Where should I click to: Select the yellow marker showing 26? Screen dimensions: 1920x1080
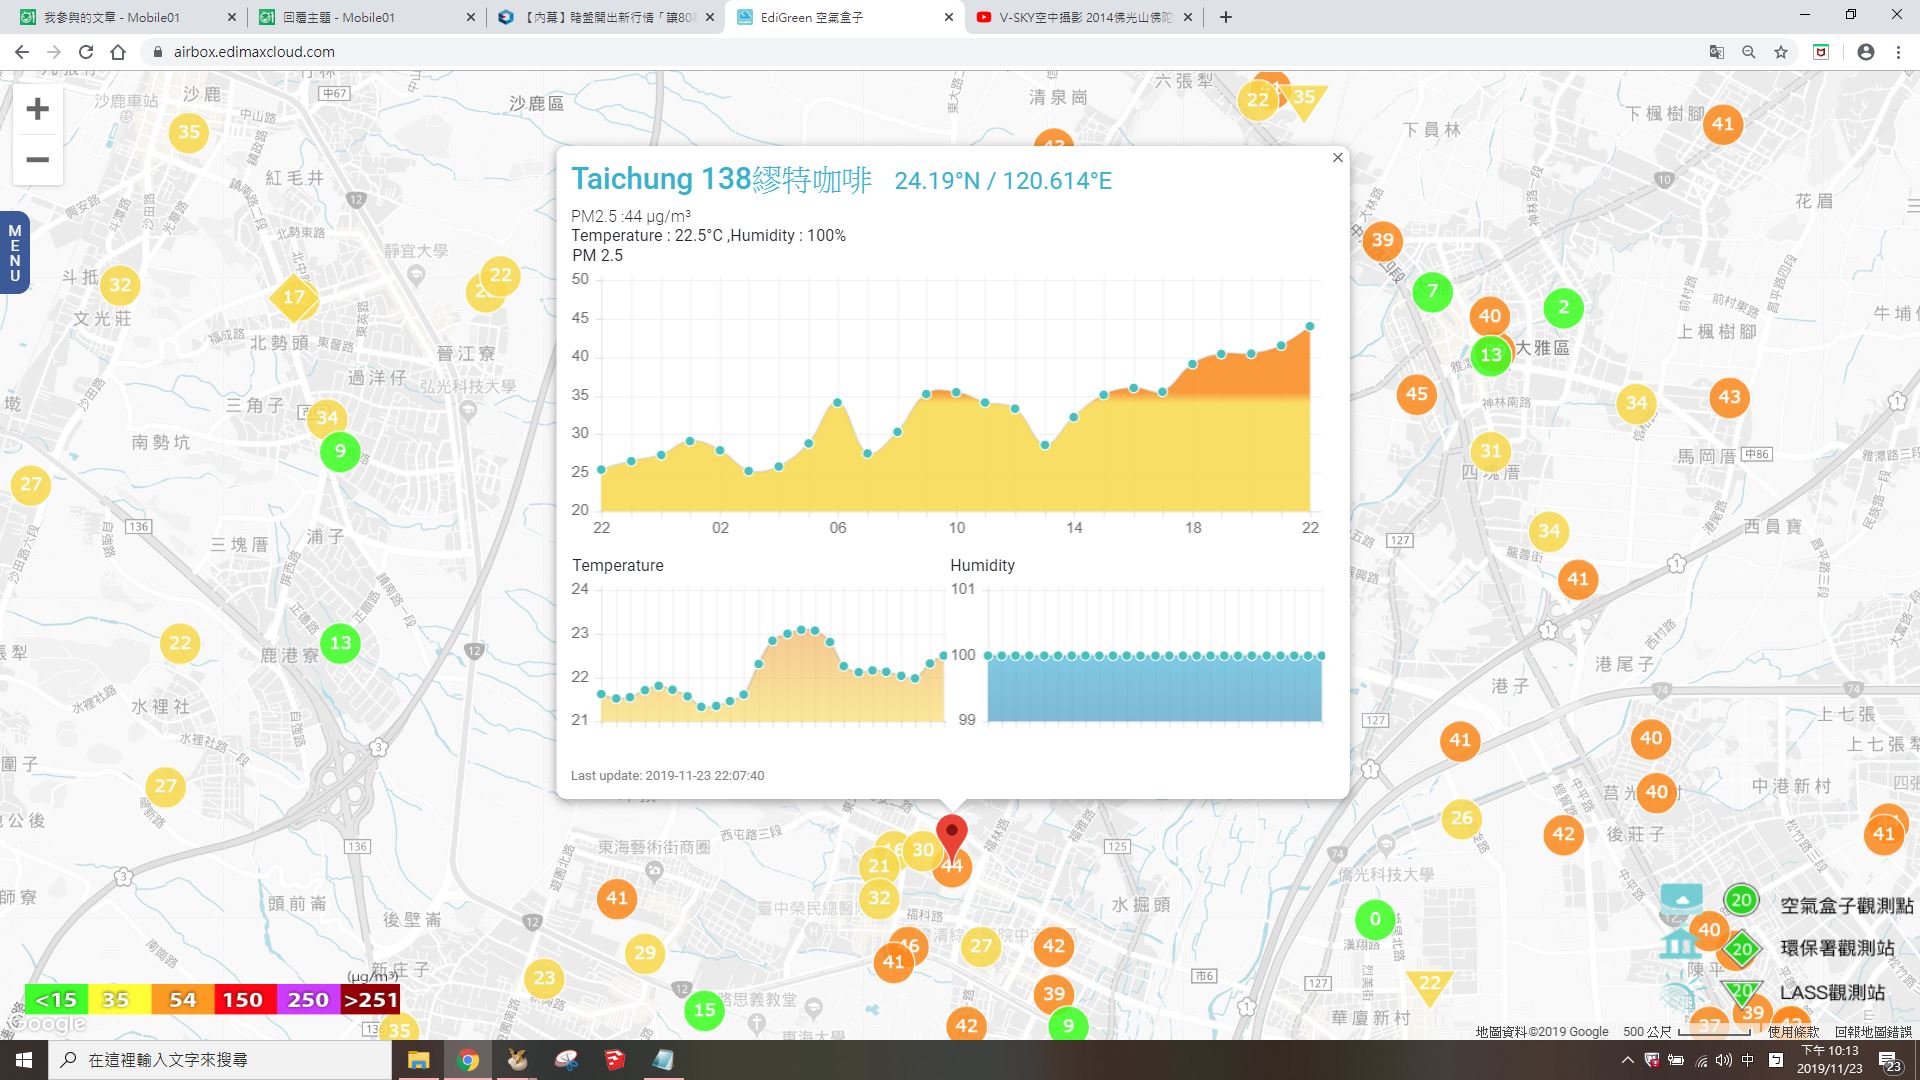(1461, 818)
